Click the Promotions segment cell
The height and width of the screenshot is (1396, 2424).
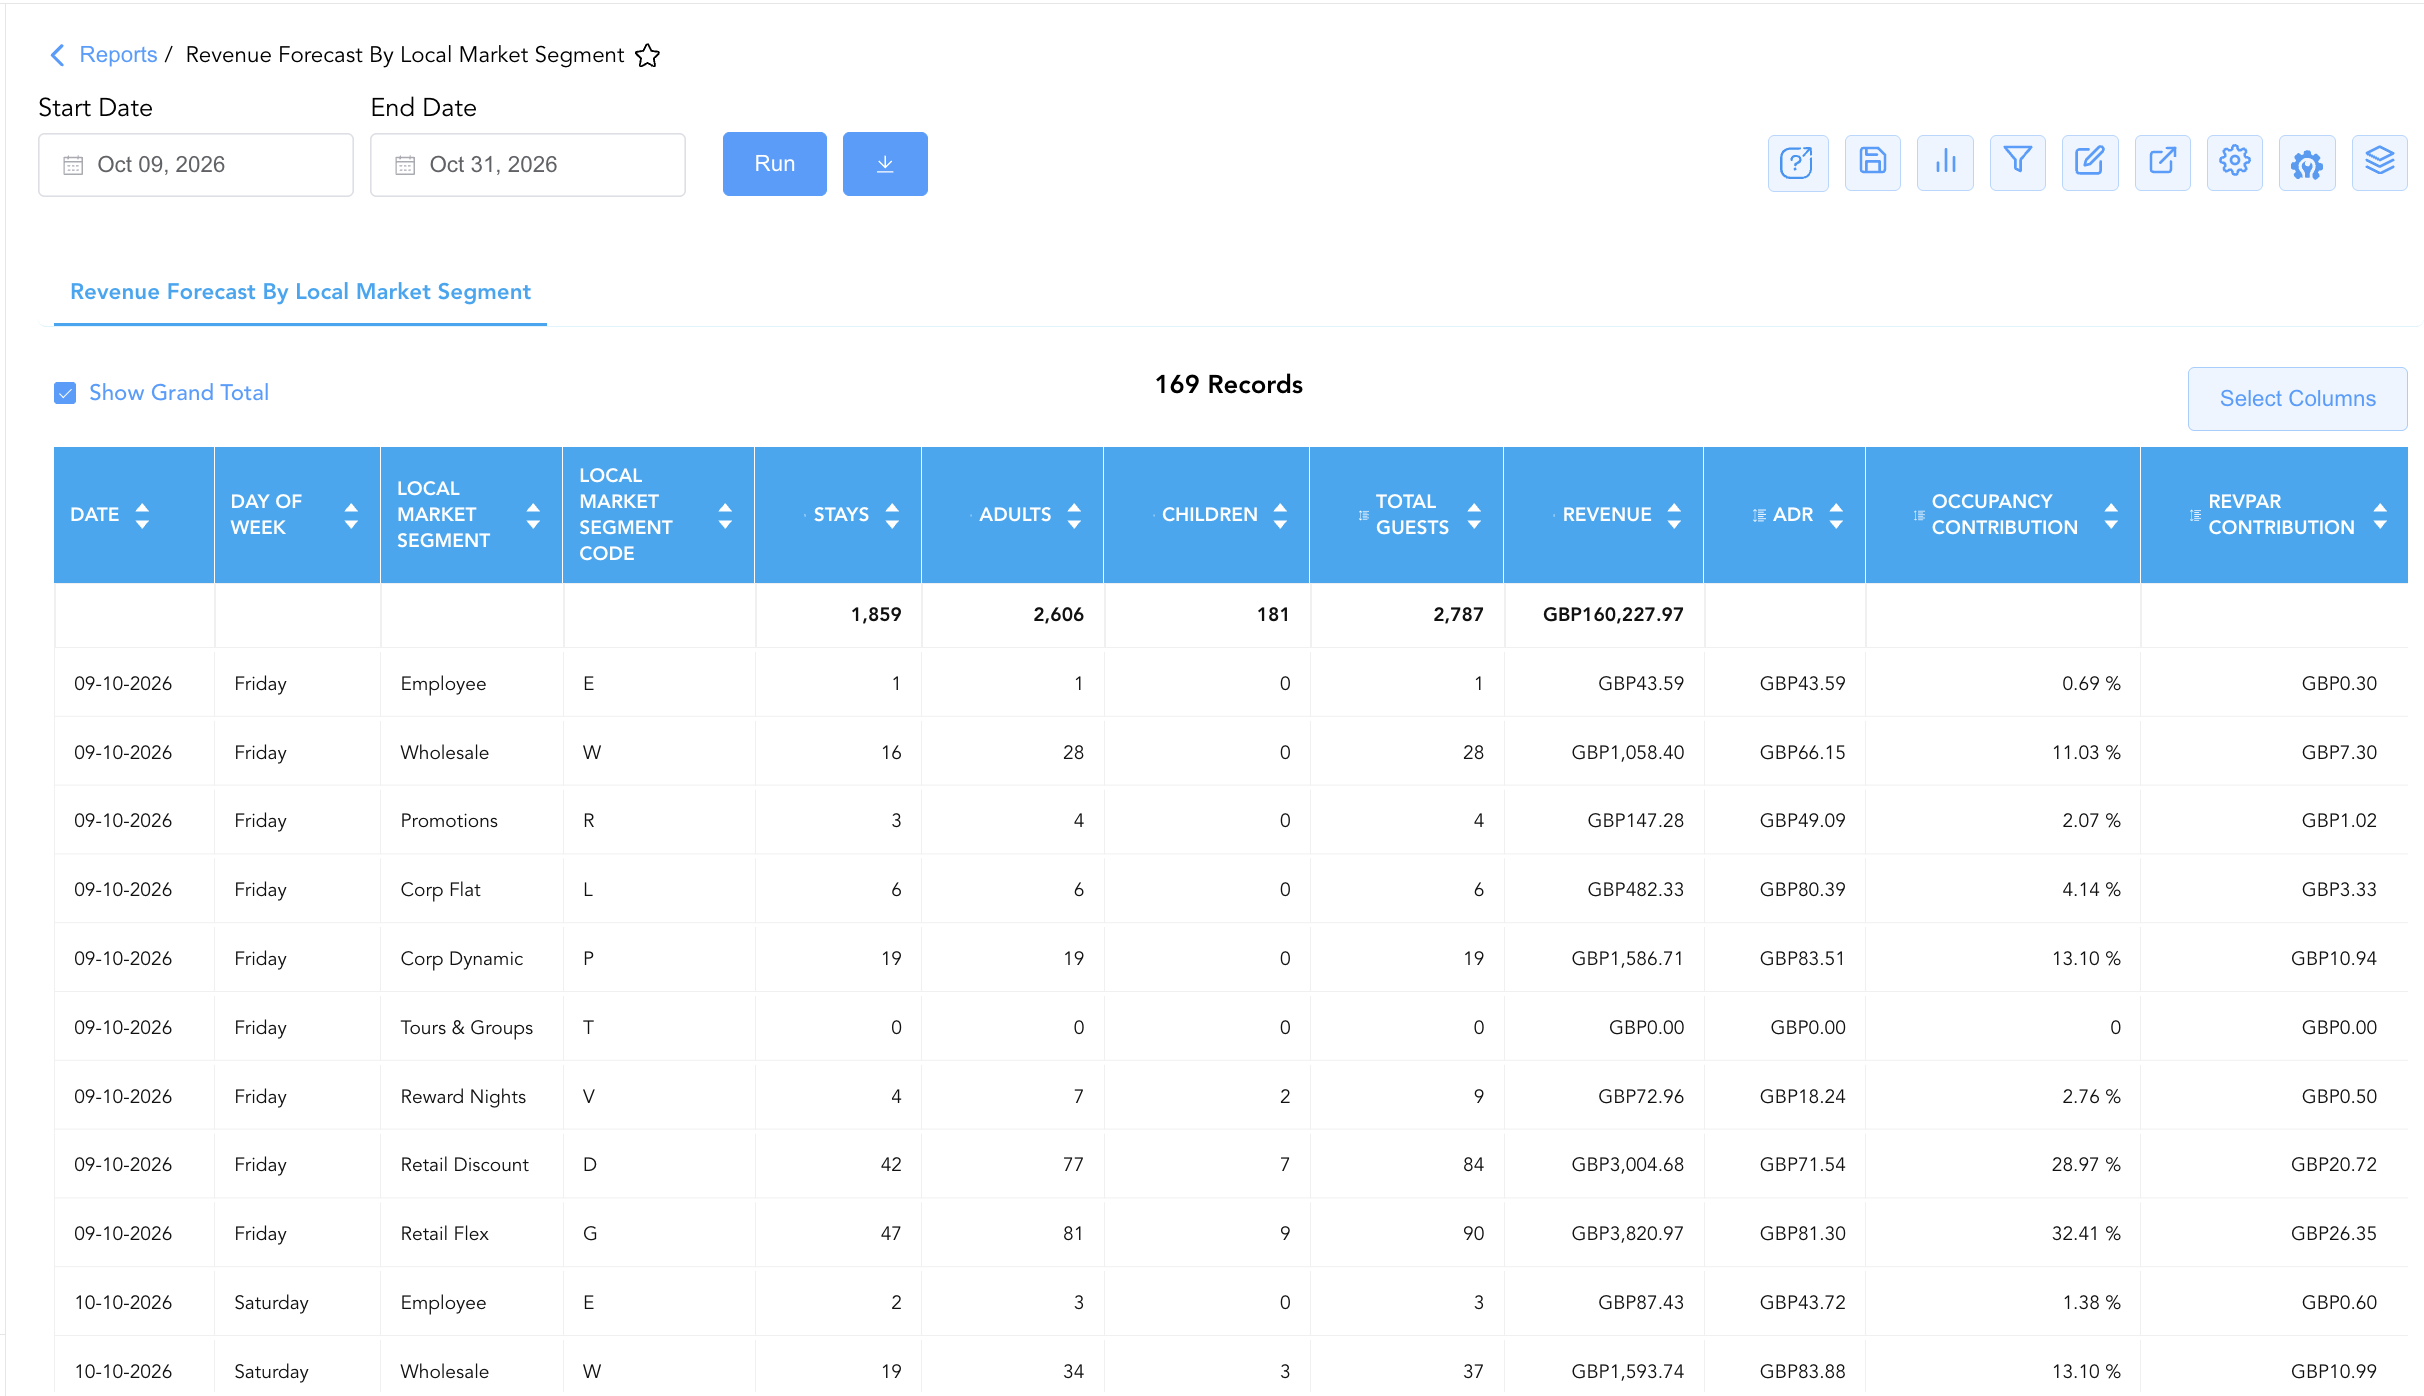(x=471, y=820)
